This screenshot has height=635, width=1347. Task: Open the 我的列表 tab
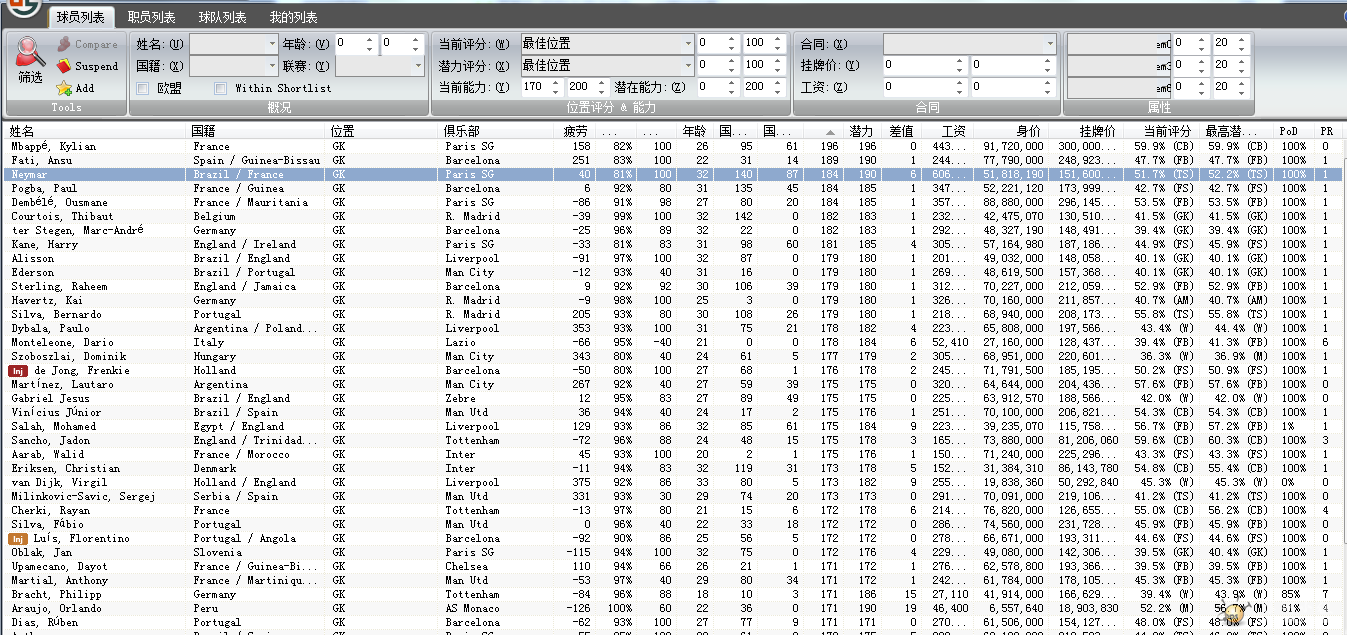point(293,17)
